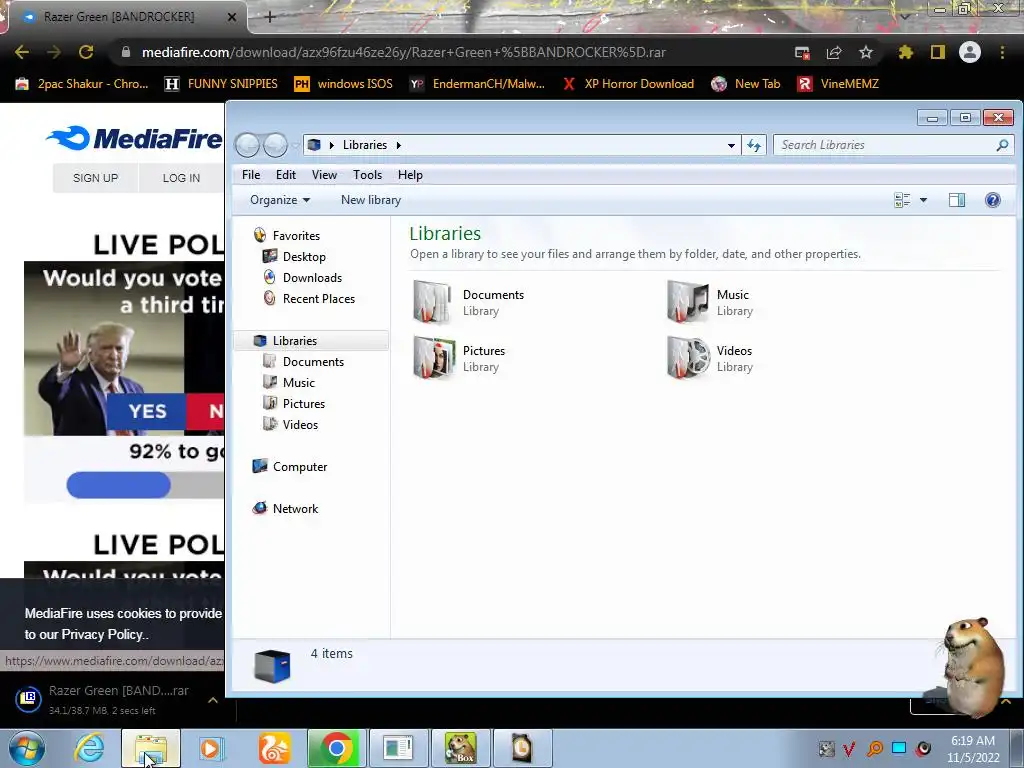Screen dimensions: 1024x768
Task: Open the Organize dropdown
Action: coord(280,200)
